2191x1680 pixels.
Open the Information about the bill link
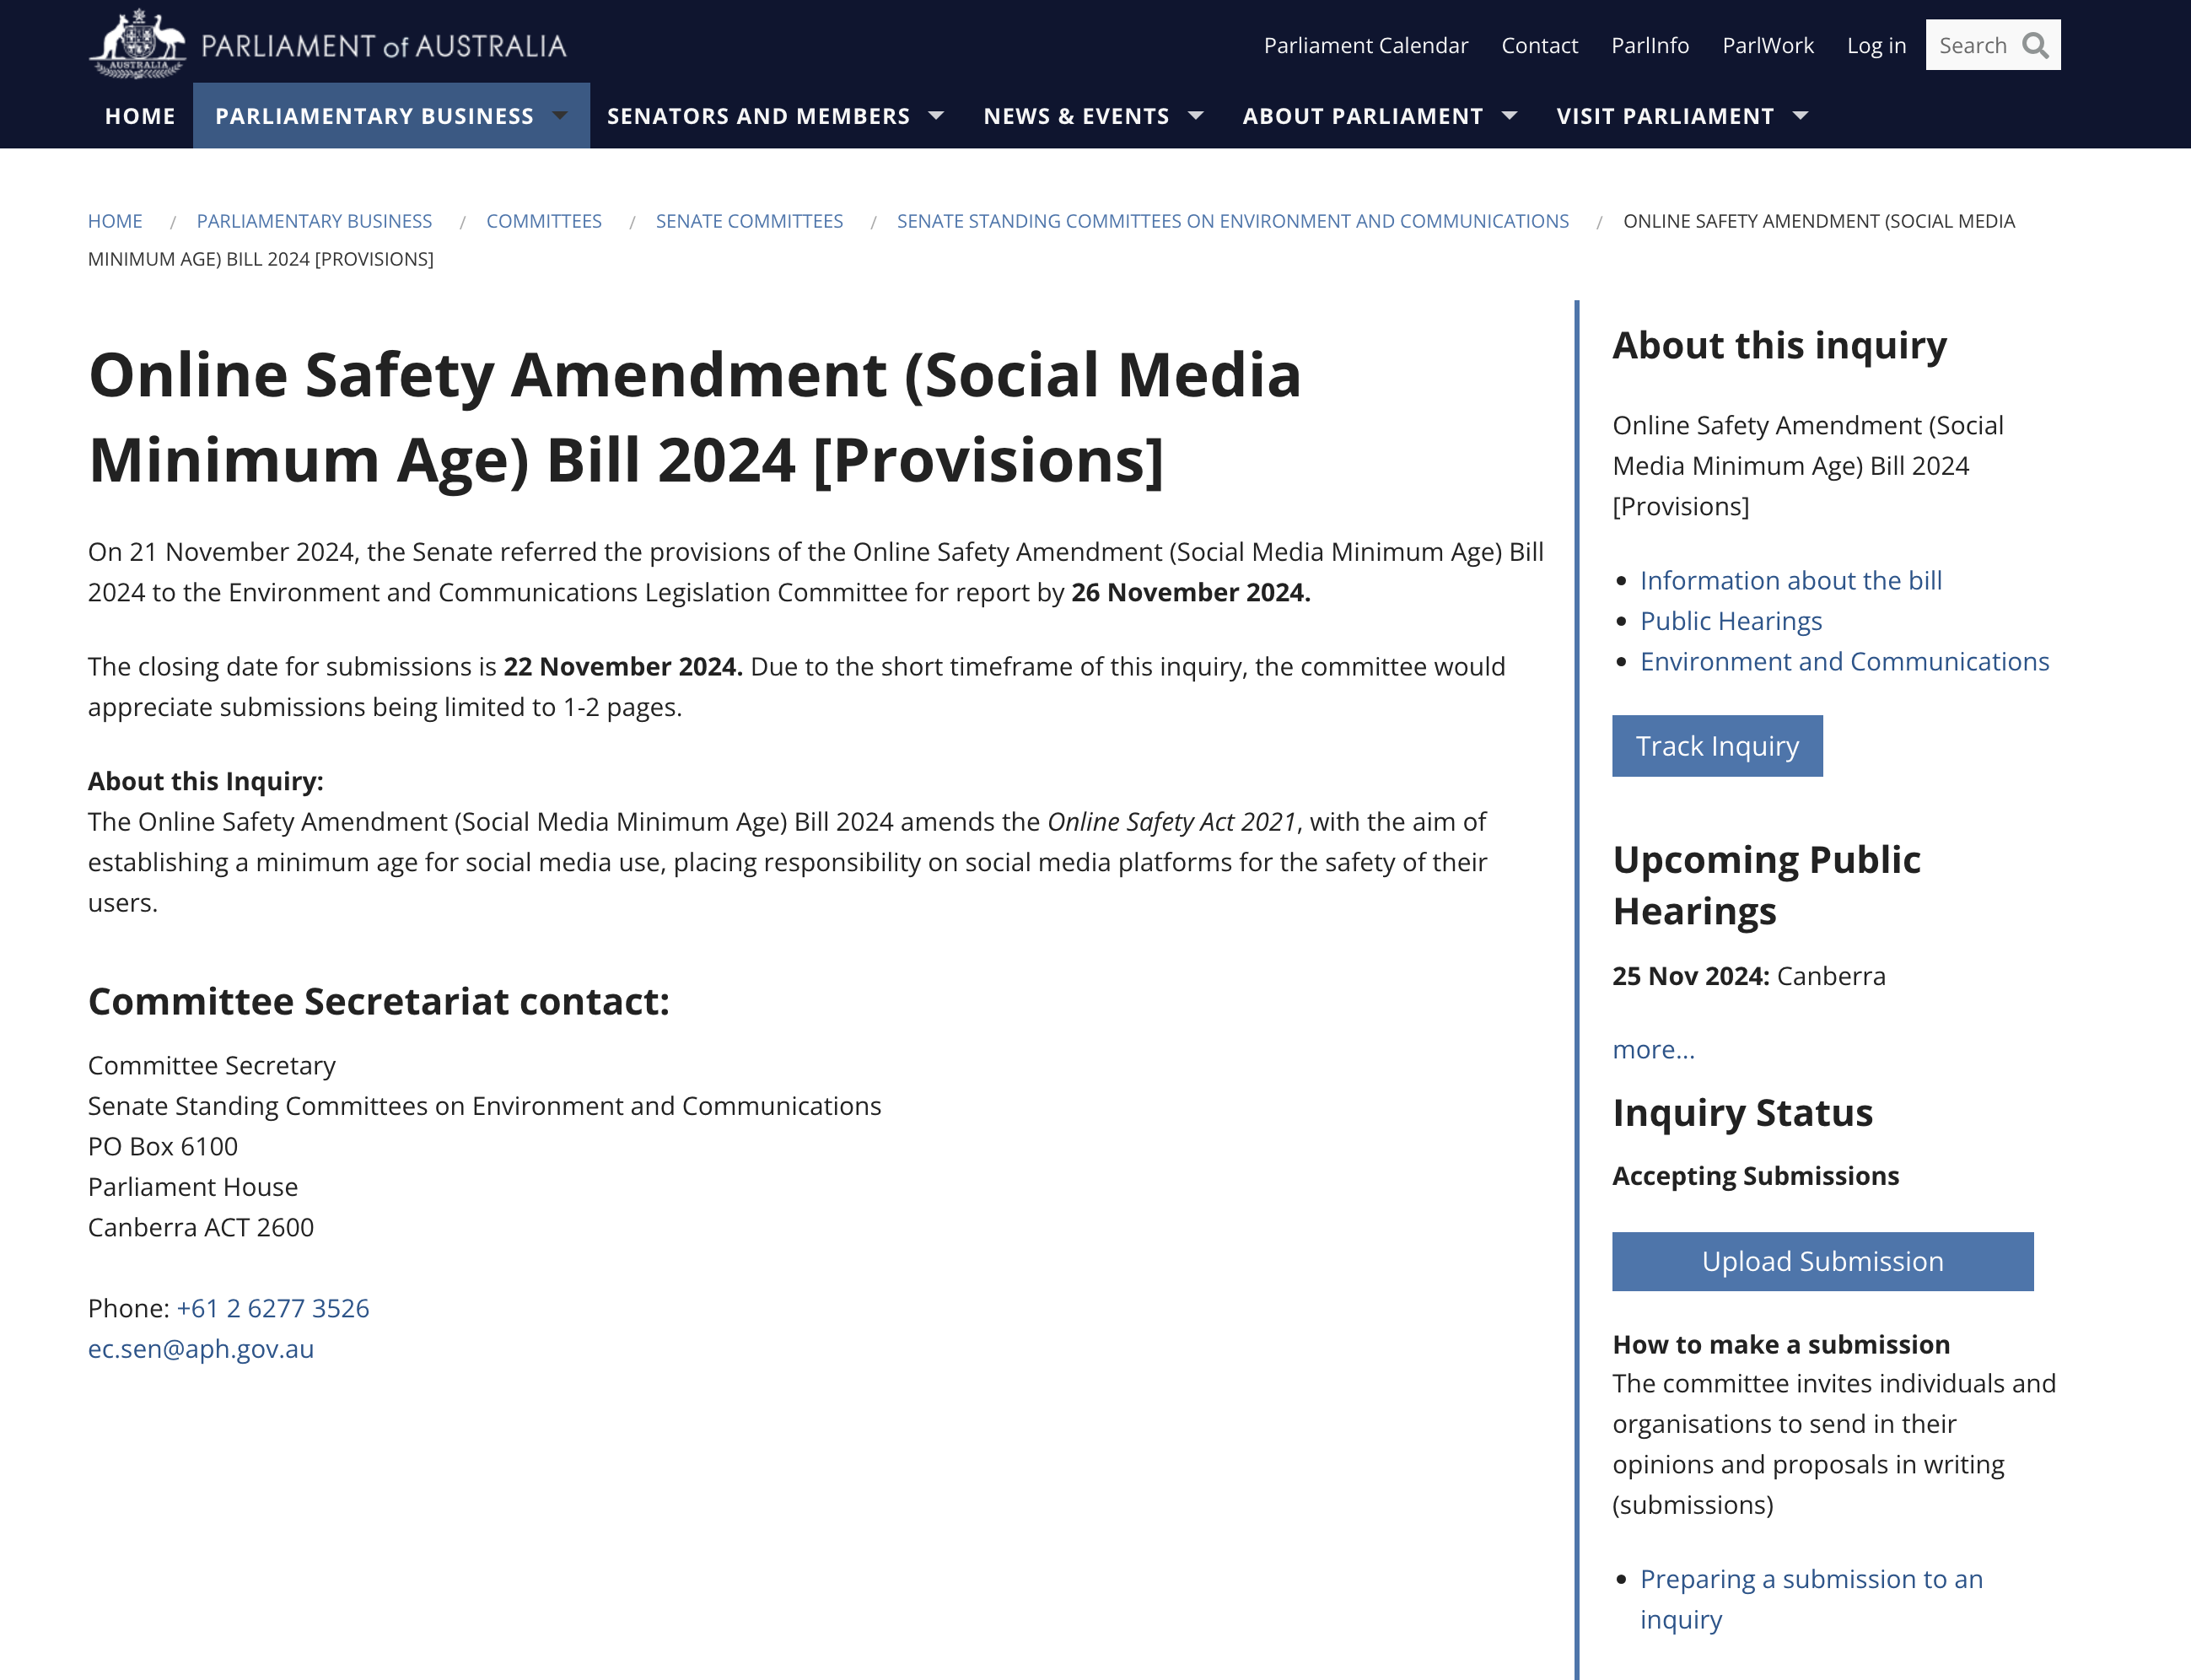(1790, 580)
